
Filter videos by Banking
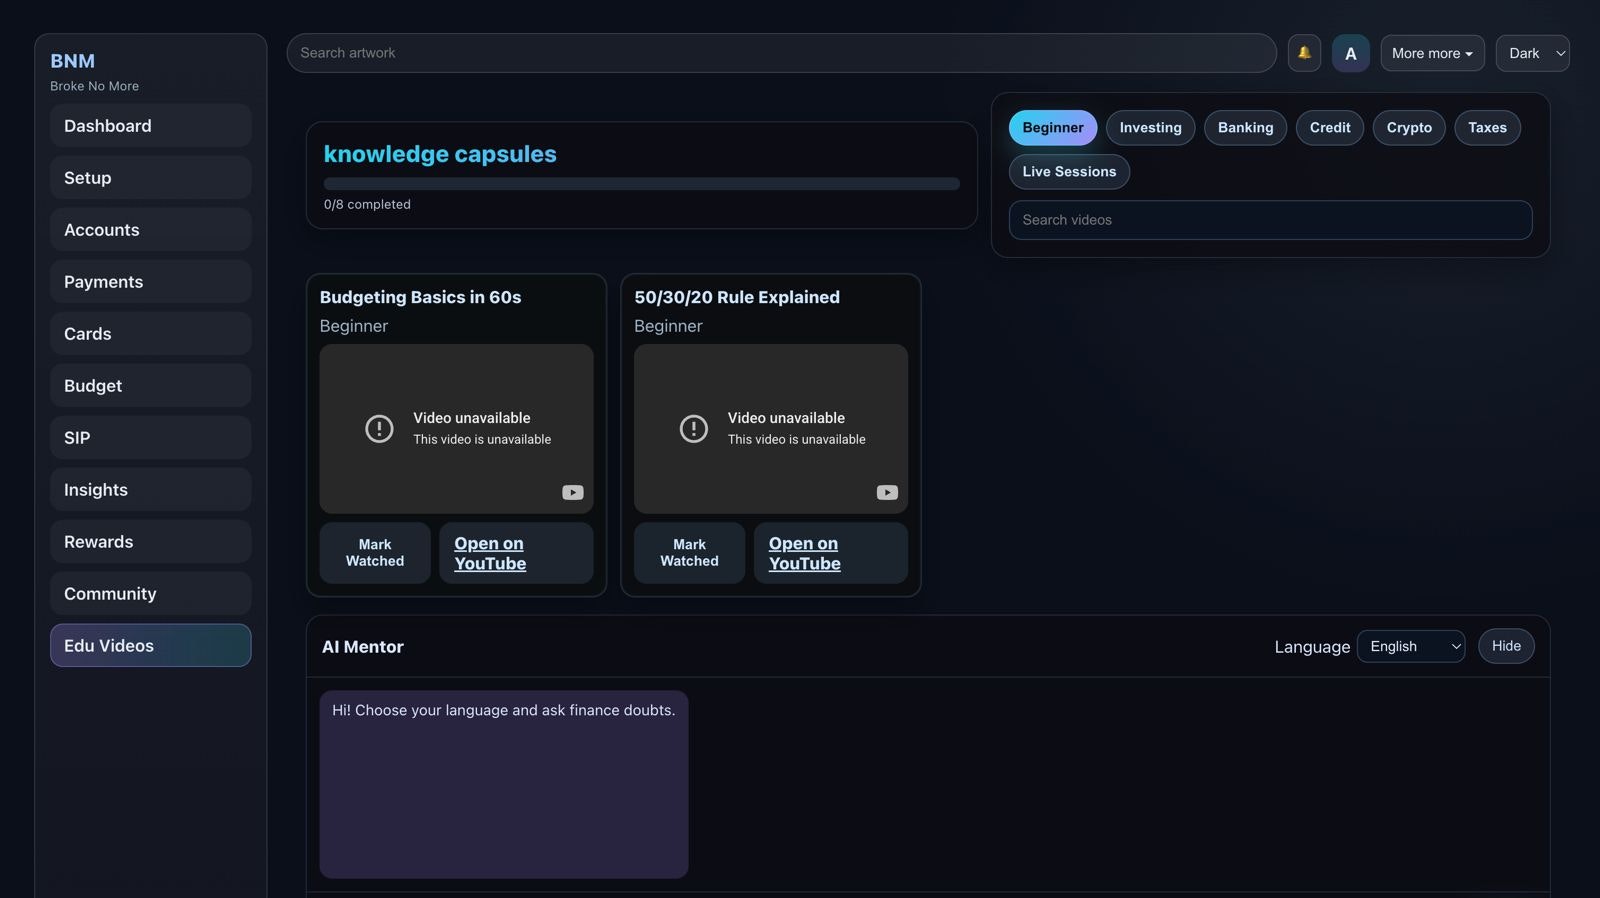pyautogui.click(x=1245, y=127)
